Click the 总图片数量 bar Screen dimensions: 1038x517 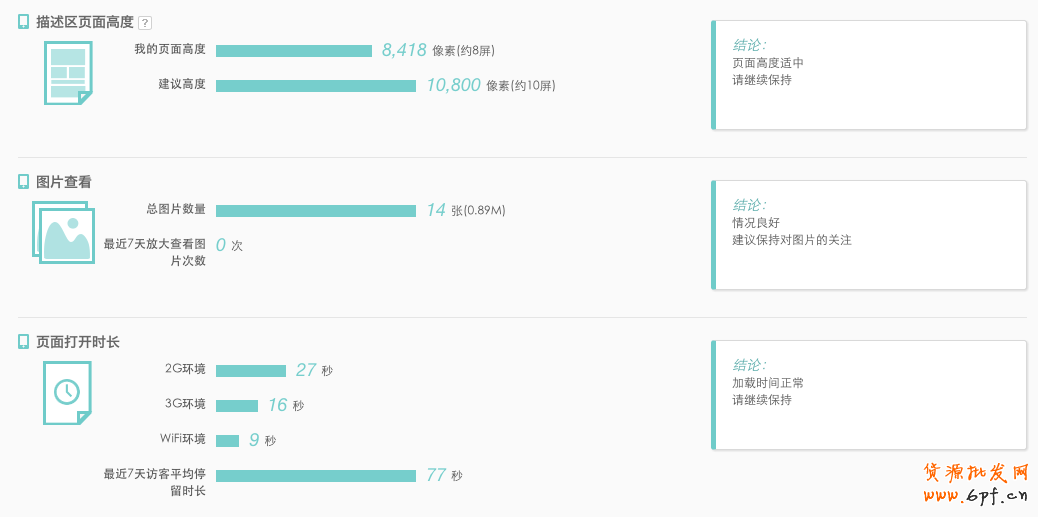316,211
